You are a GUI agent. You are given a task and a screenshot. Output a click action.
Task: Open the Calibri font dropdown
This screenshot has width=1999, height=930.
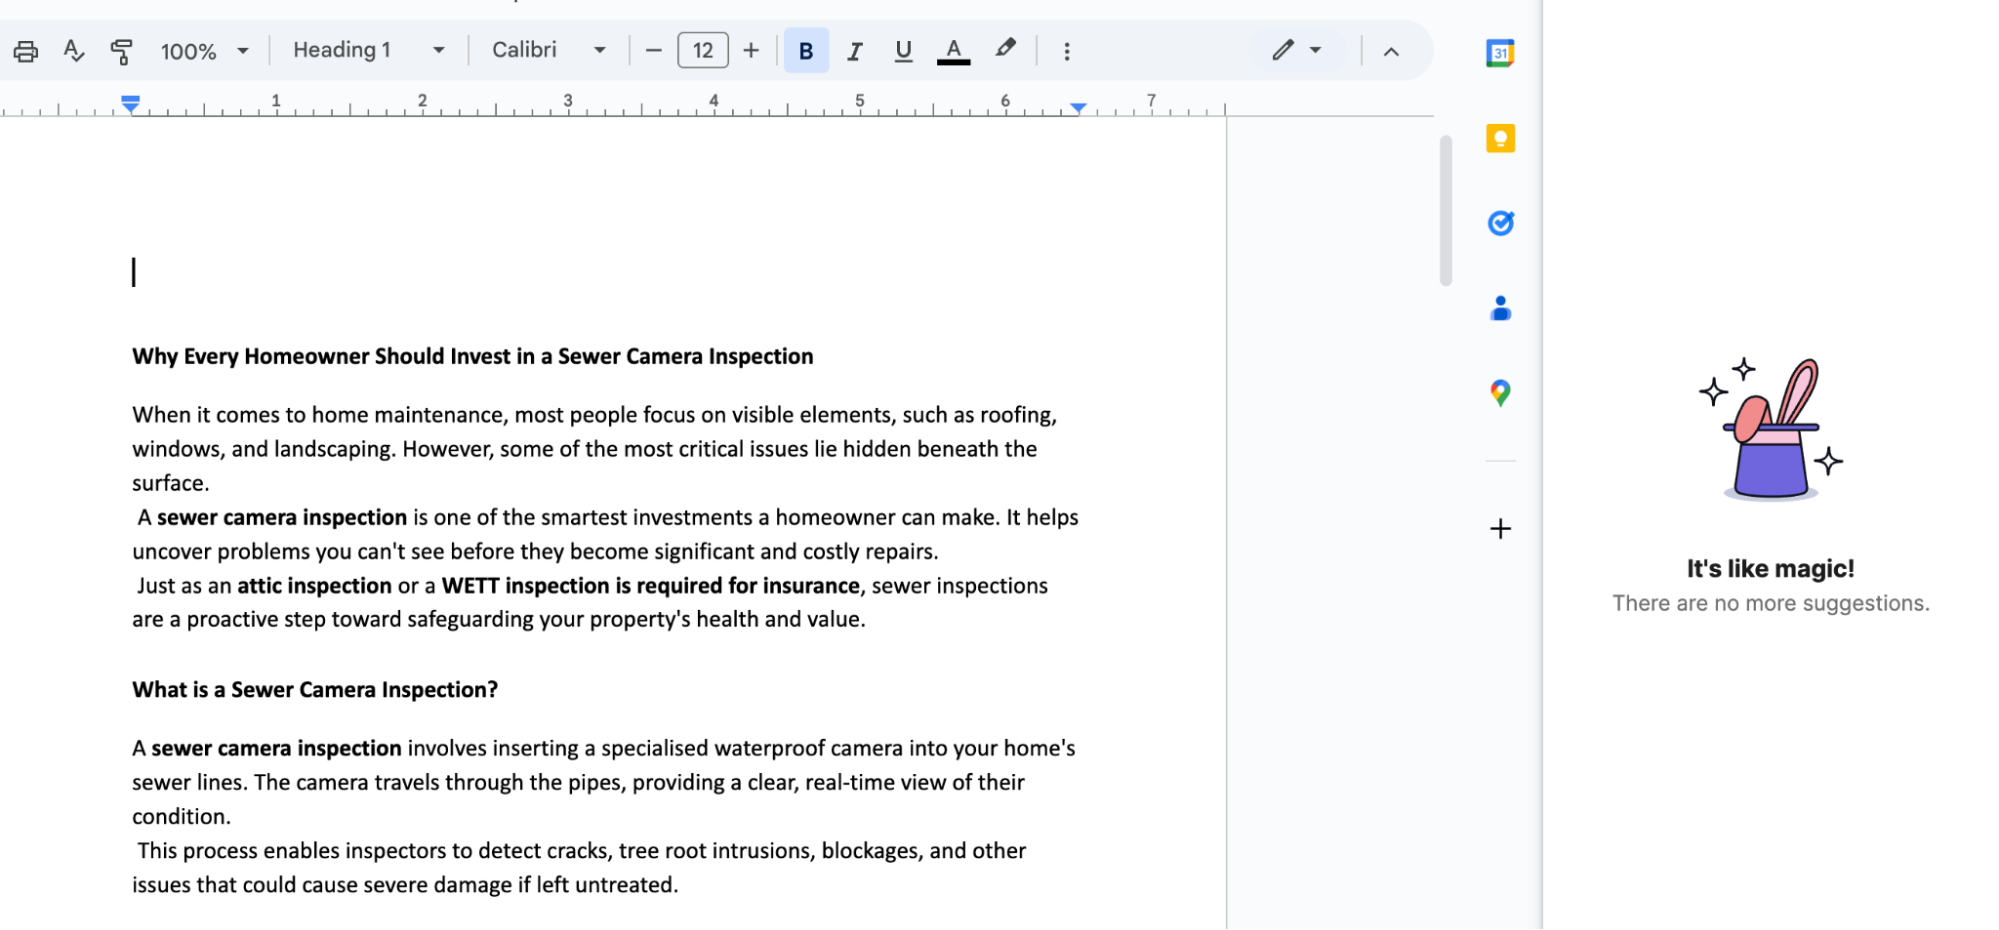549,50
